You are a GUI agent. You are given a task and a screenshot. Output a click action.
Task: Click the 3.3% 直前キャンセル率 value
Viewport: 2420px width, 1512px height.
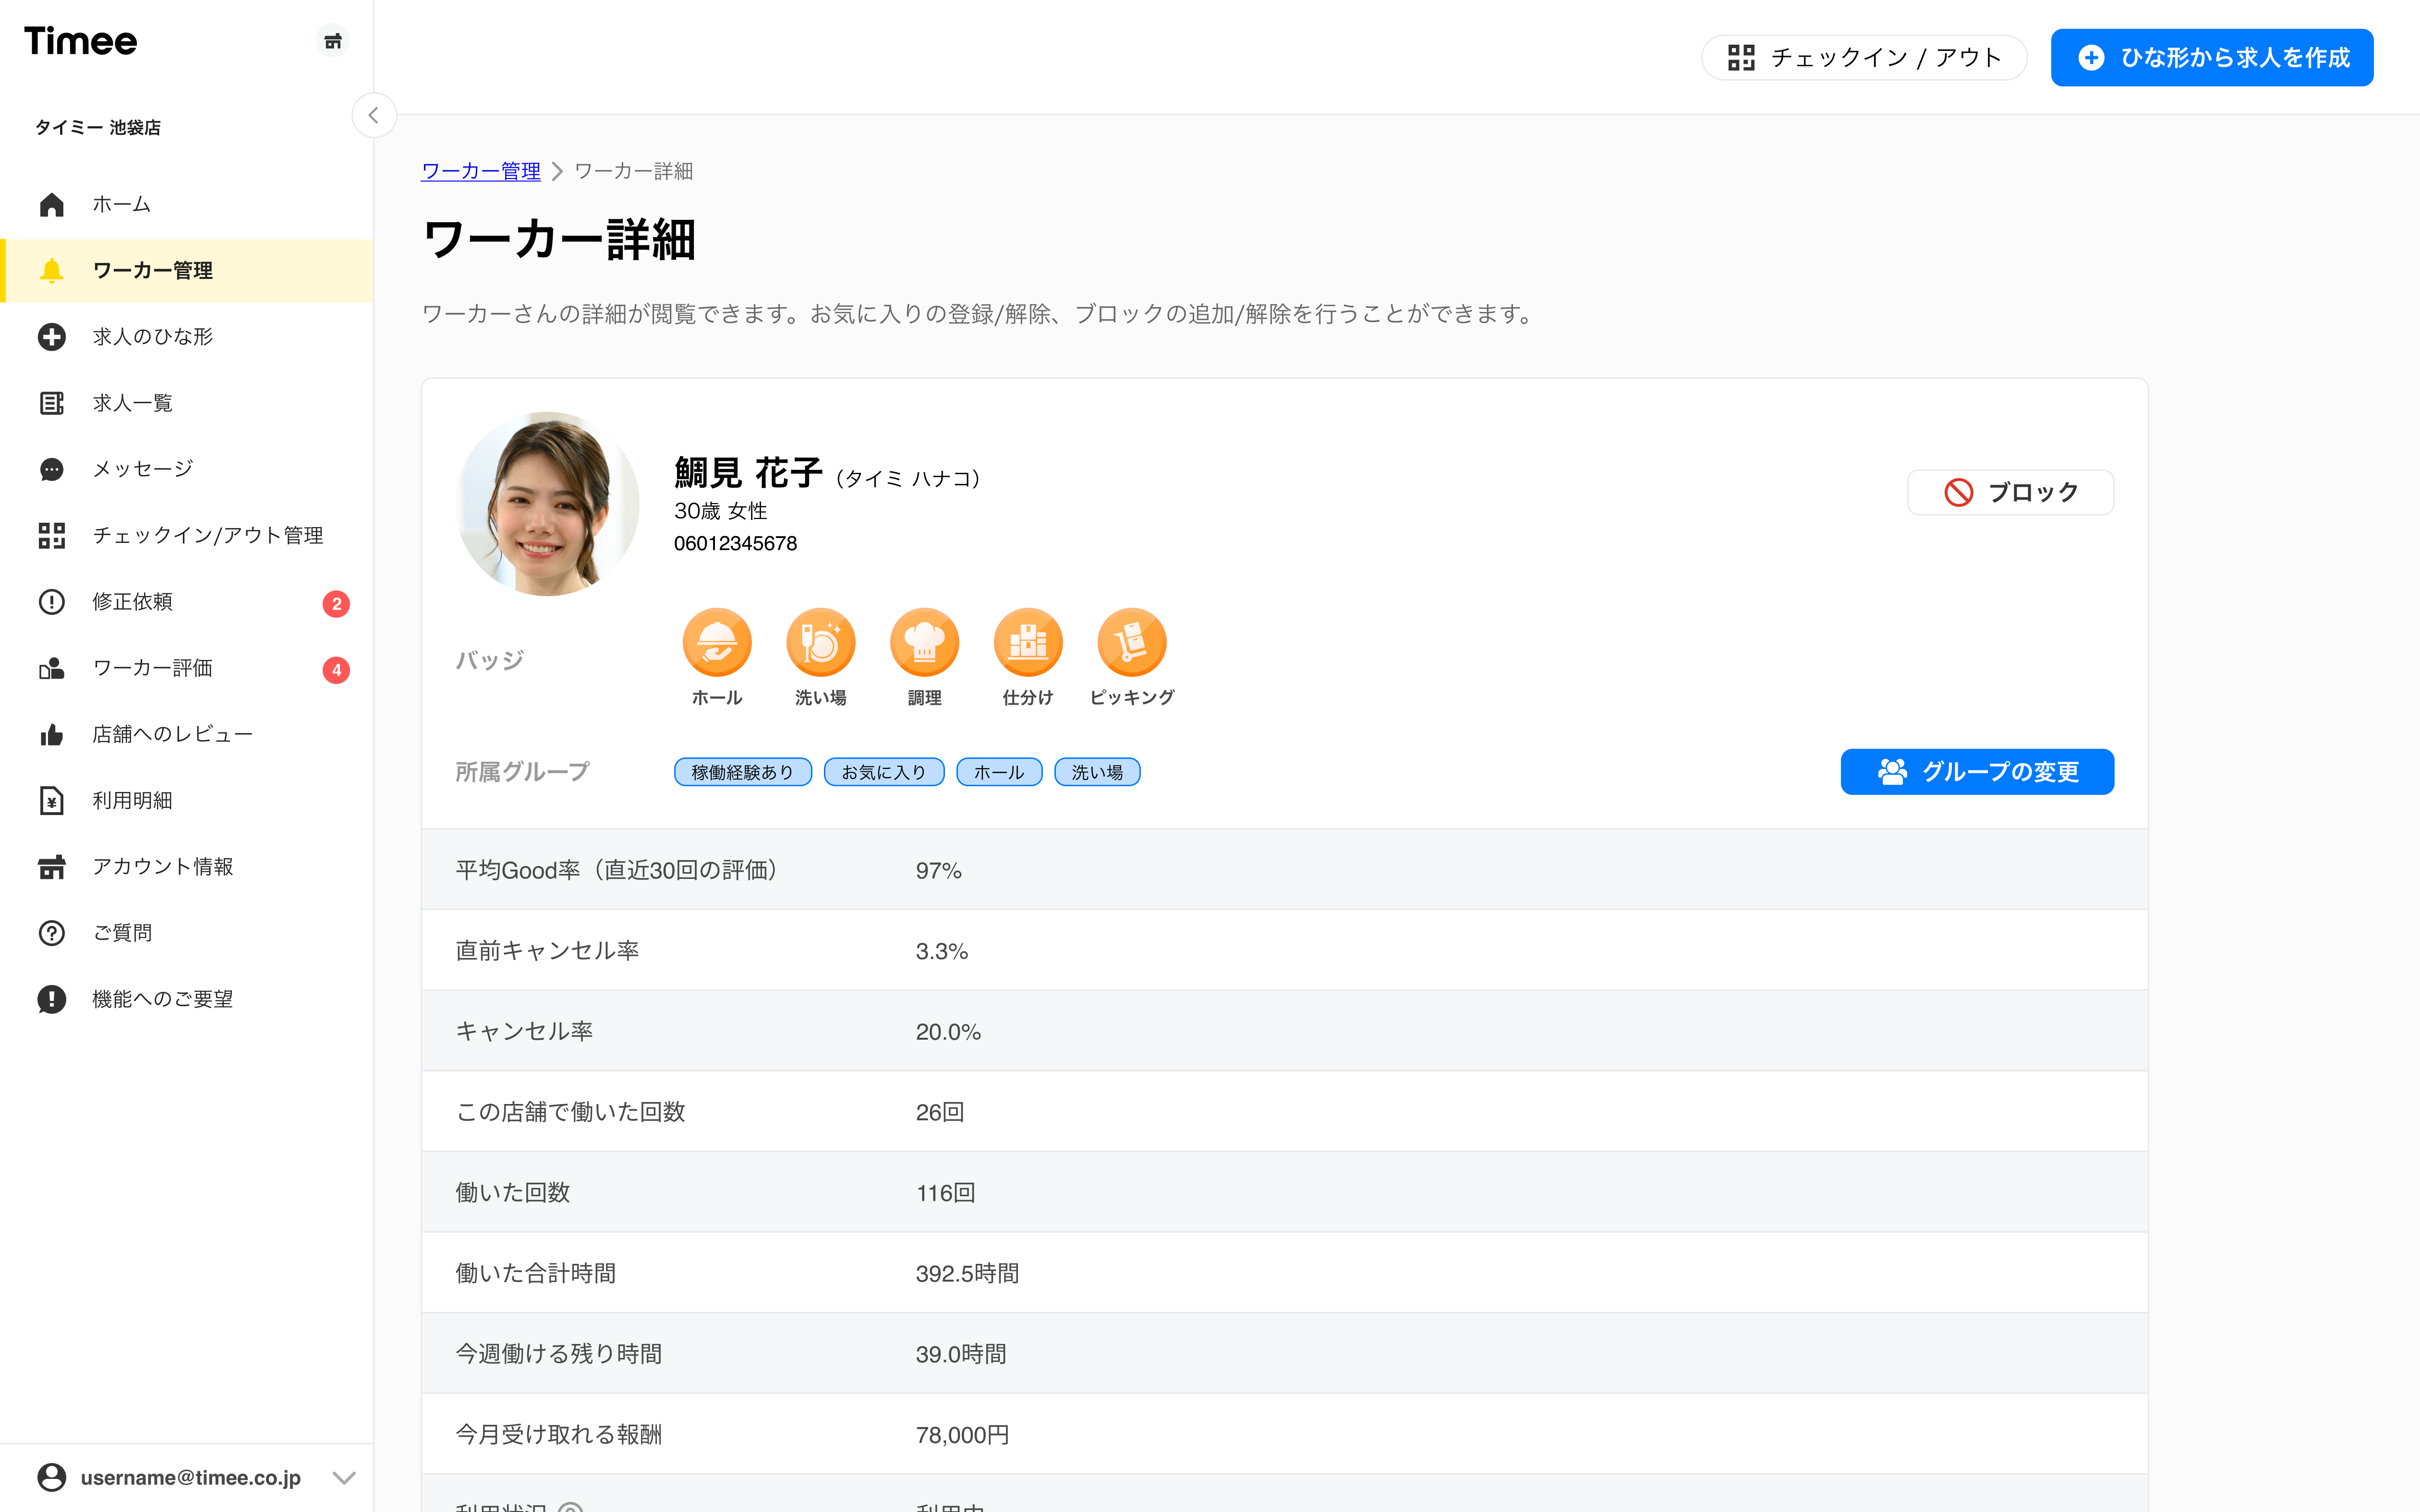942,951
